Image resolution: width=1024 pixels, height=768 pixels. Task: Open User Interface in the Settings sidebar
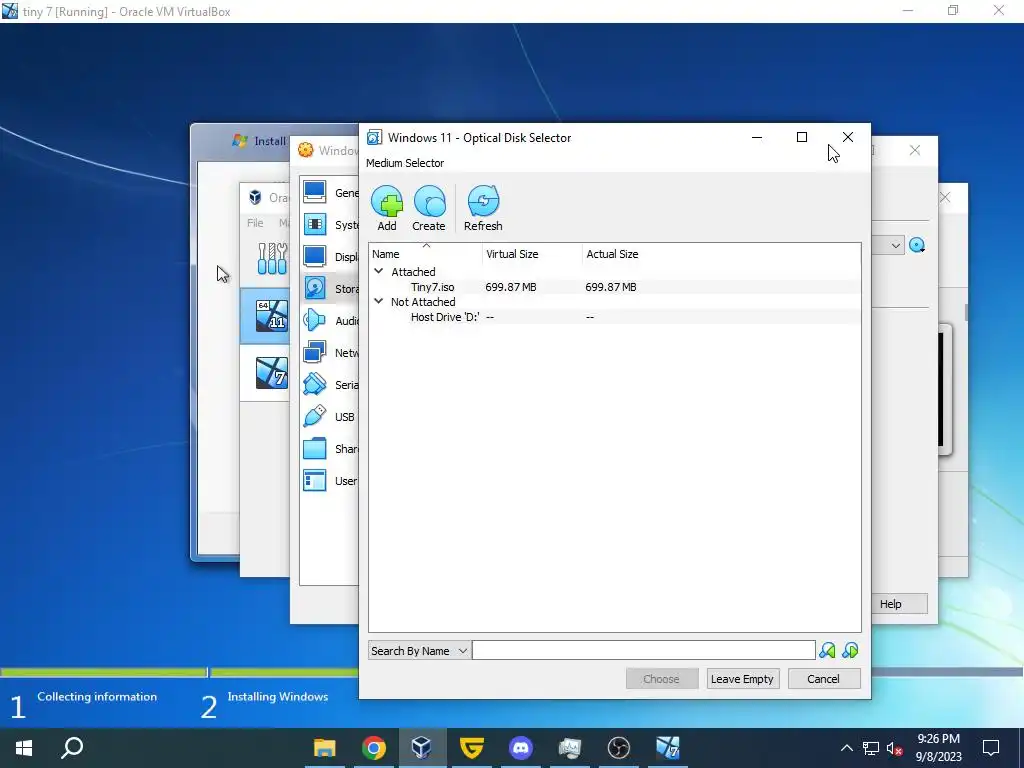[330, 481]
